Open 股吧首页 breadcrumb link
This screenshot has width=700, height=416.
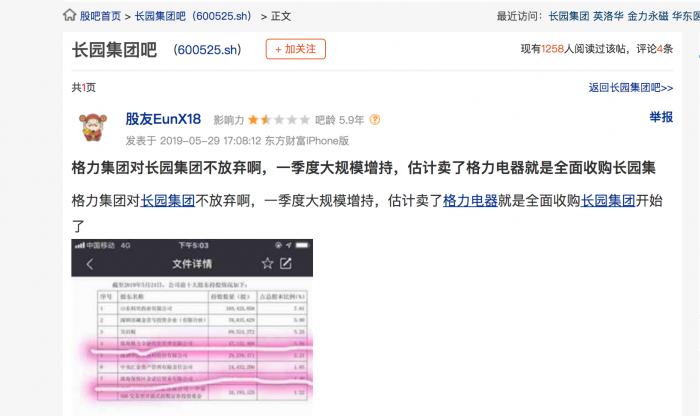(x=100, y=16)
